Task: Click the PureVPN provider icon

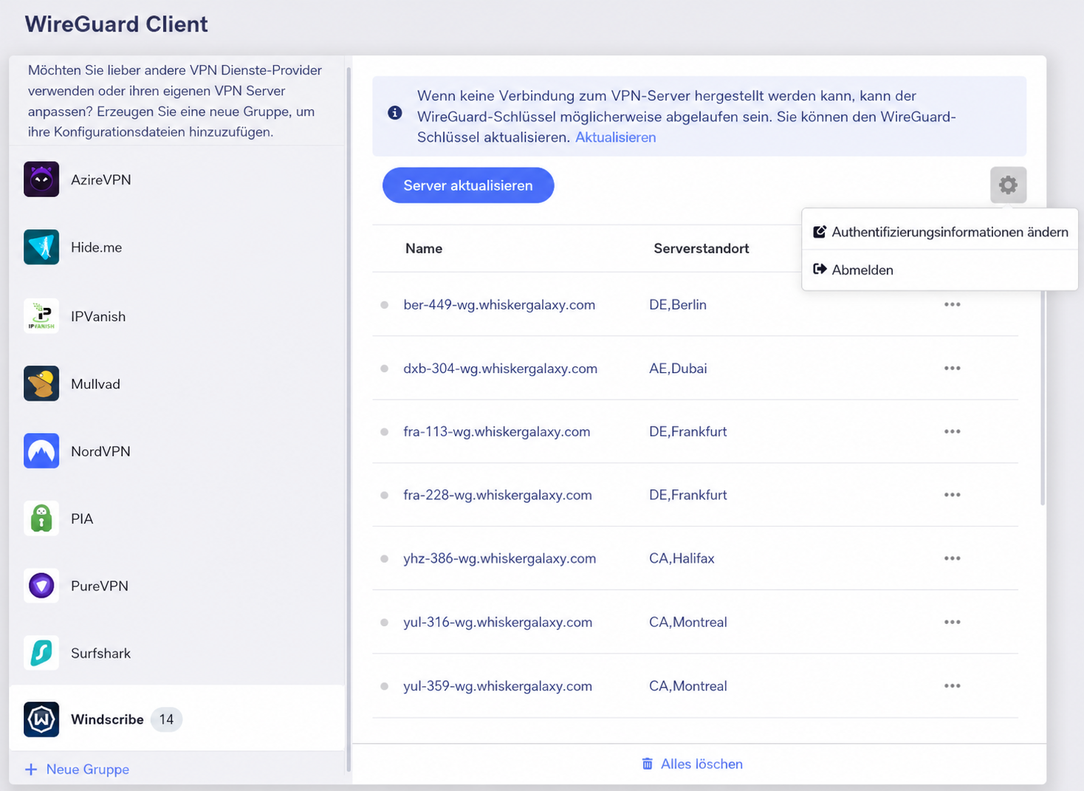Action: click(x=41, y=586)
